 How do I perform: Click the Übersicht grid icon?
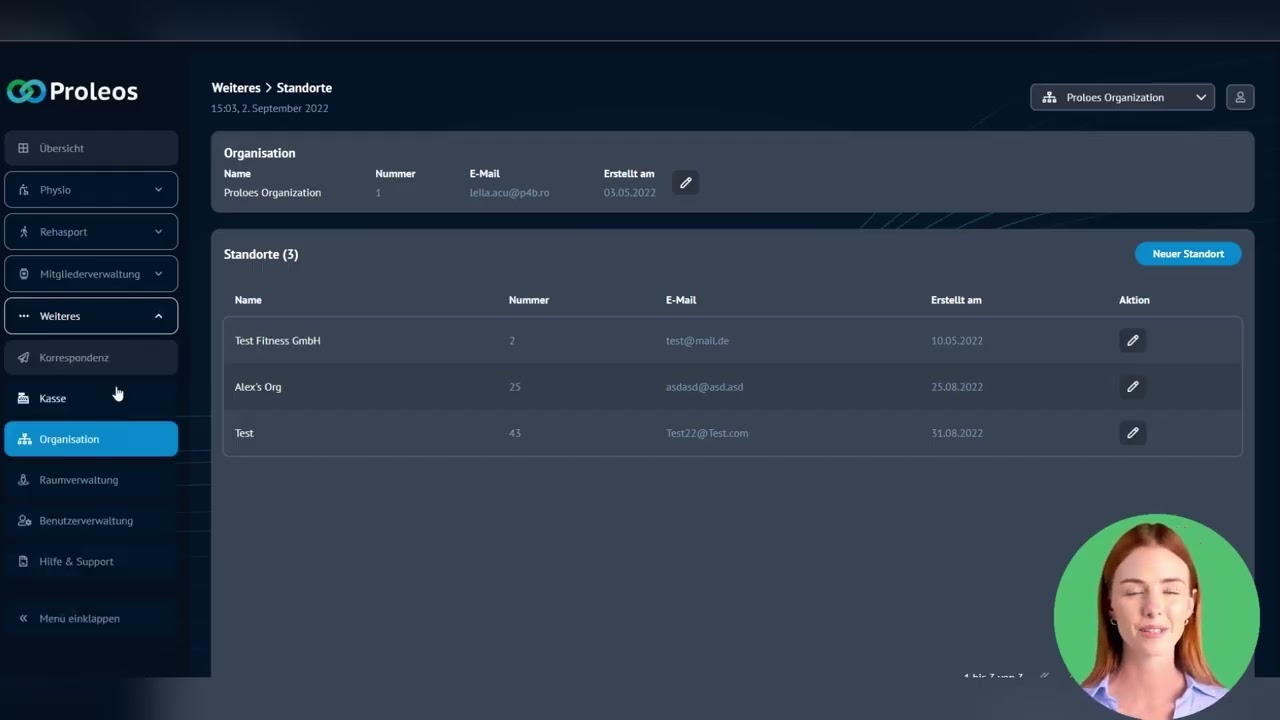pyautogui.click(x=24, y=148)
